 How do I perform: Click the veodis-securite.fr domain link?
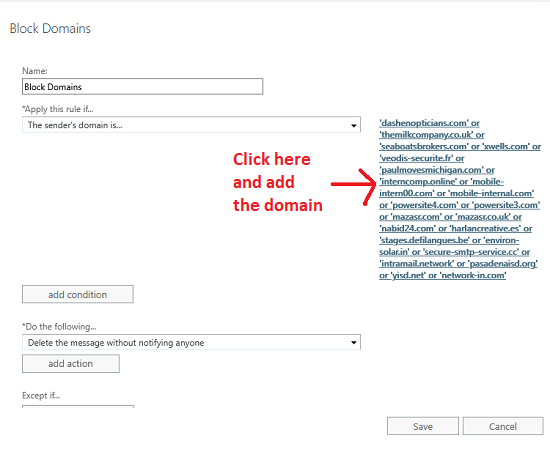(x=417, y=158)
